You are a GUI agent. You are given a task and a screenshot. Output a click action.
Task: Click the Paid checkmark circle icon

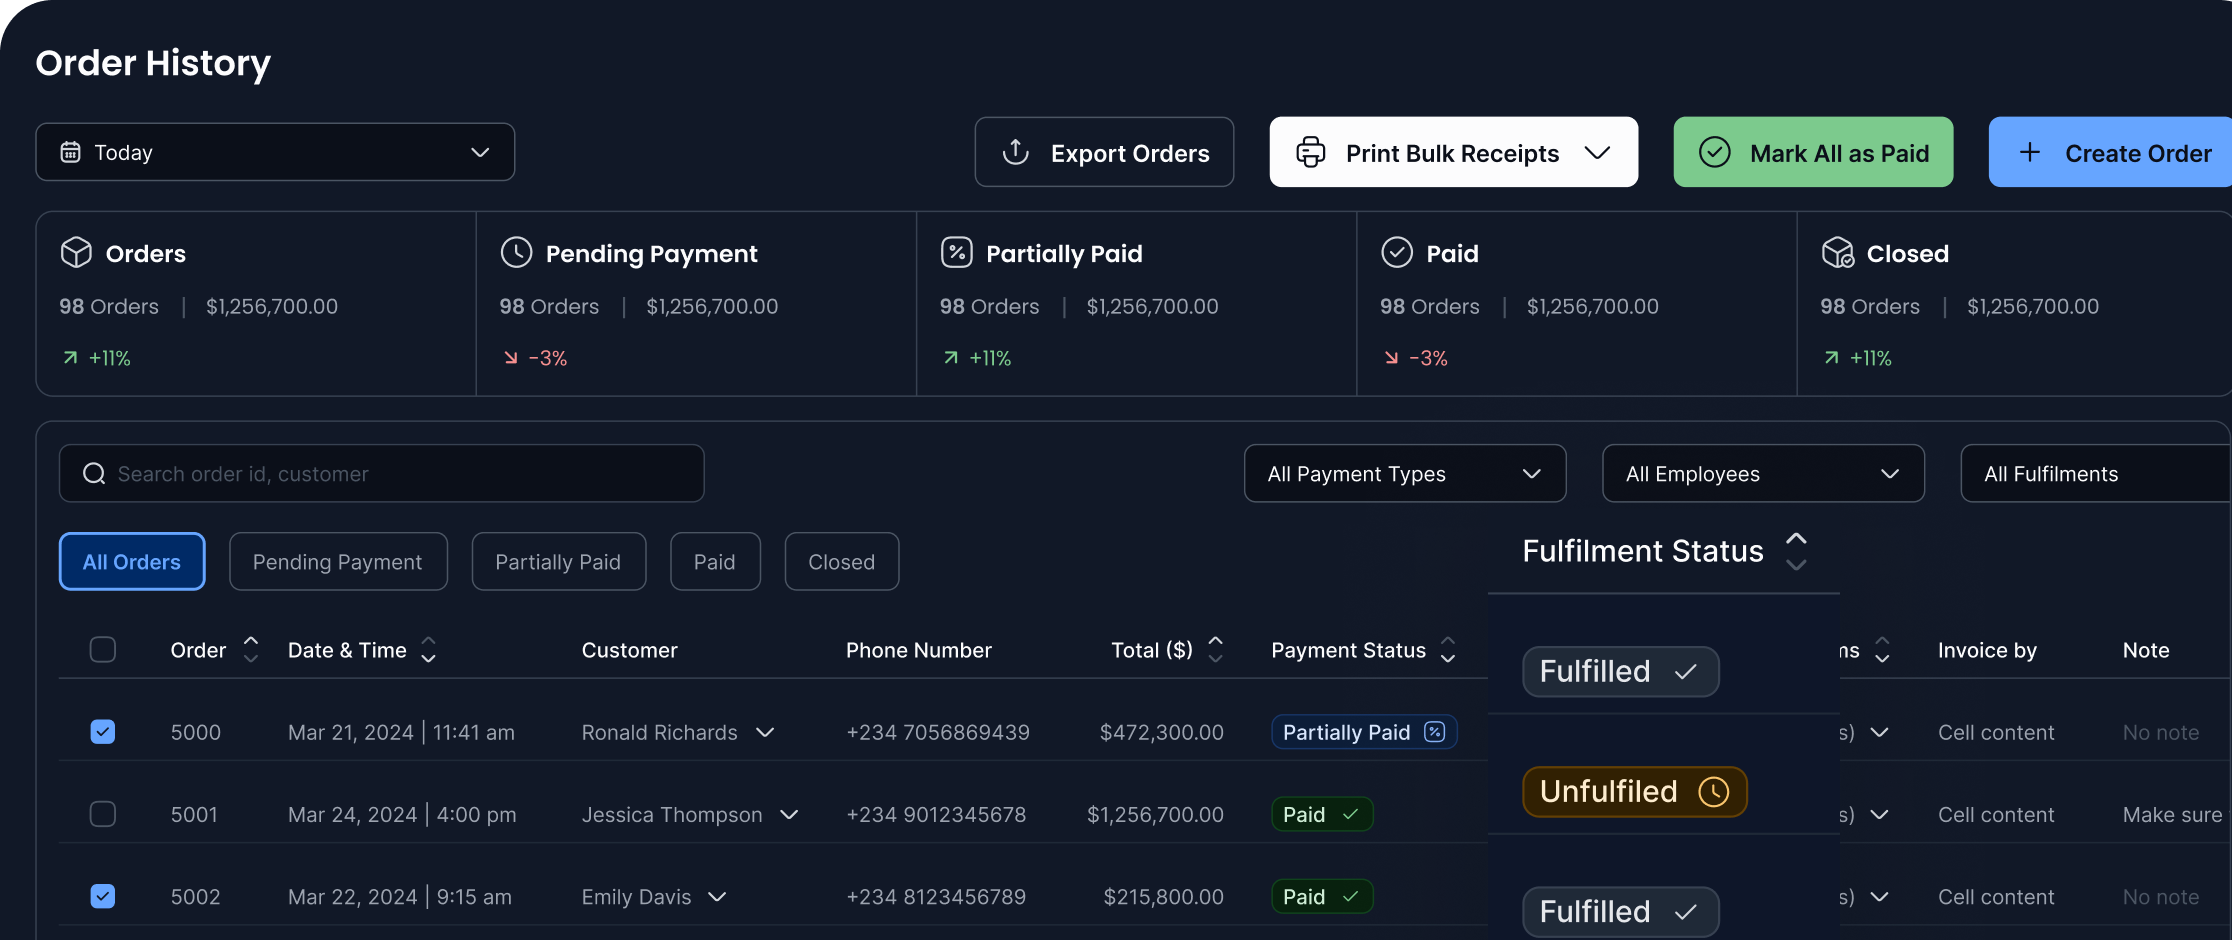point(1396,253)
